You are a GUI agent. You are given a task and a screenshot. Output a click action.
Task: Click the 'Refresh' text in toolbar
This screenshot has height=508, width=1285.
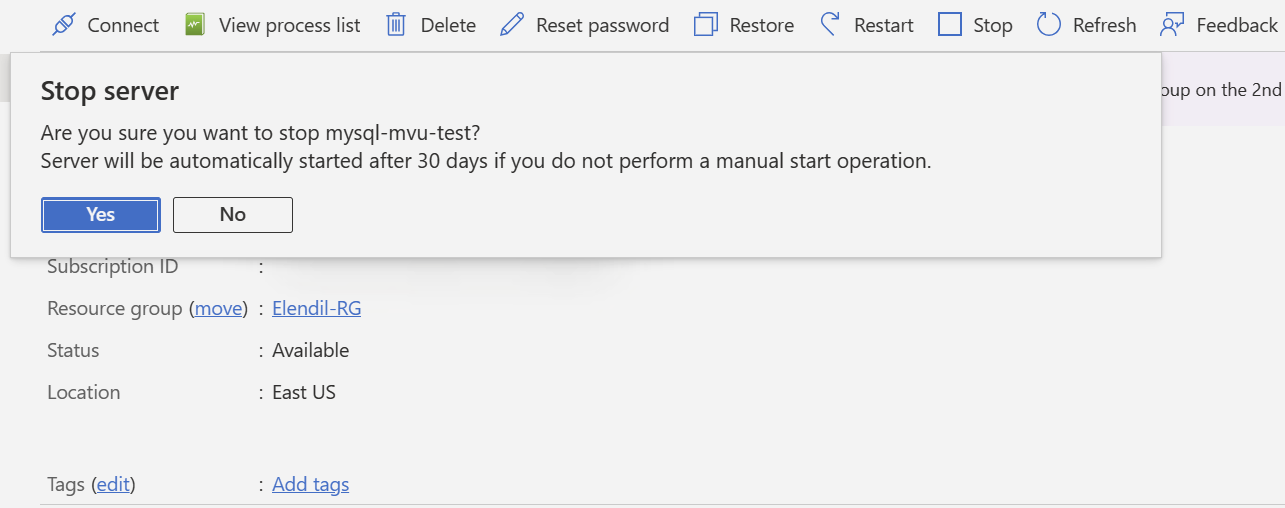click(x=1105, y=25)
